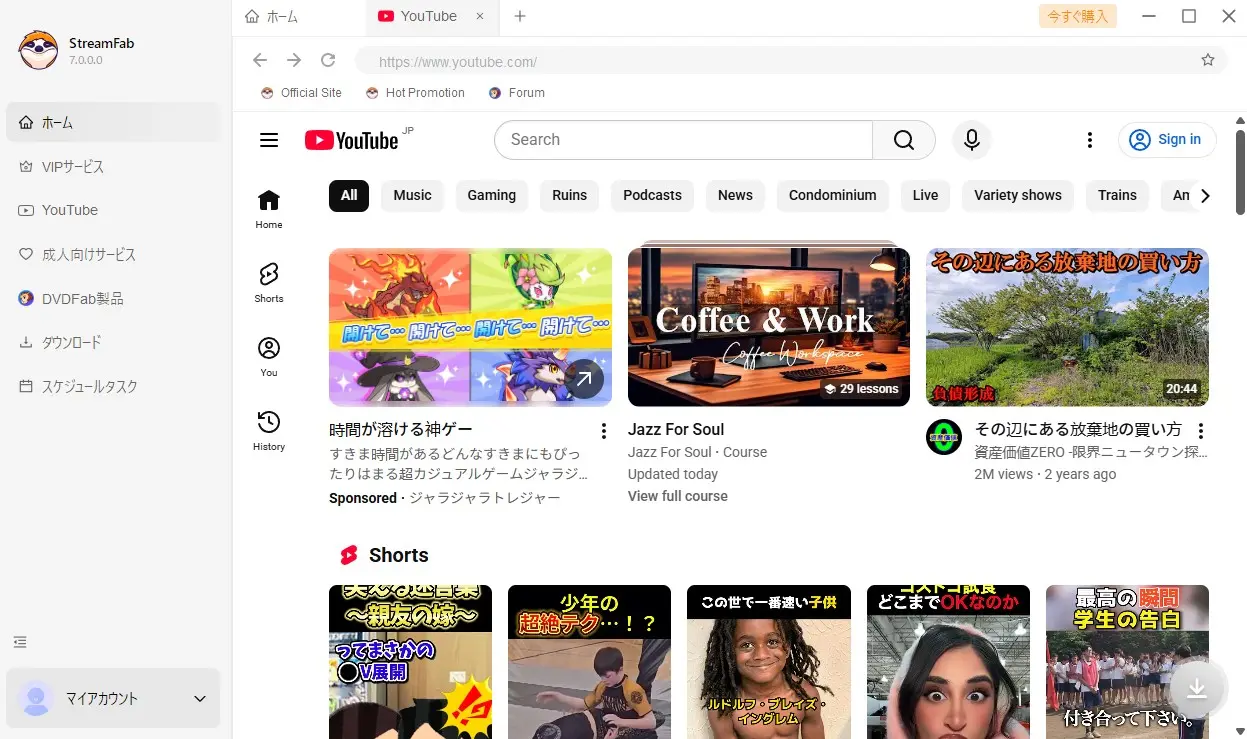The width and height of the screenshot is (1247, 739).
Task: Reload the current page
Action: 328,60
